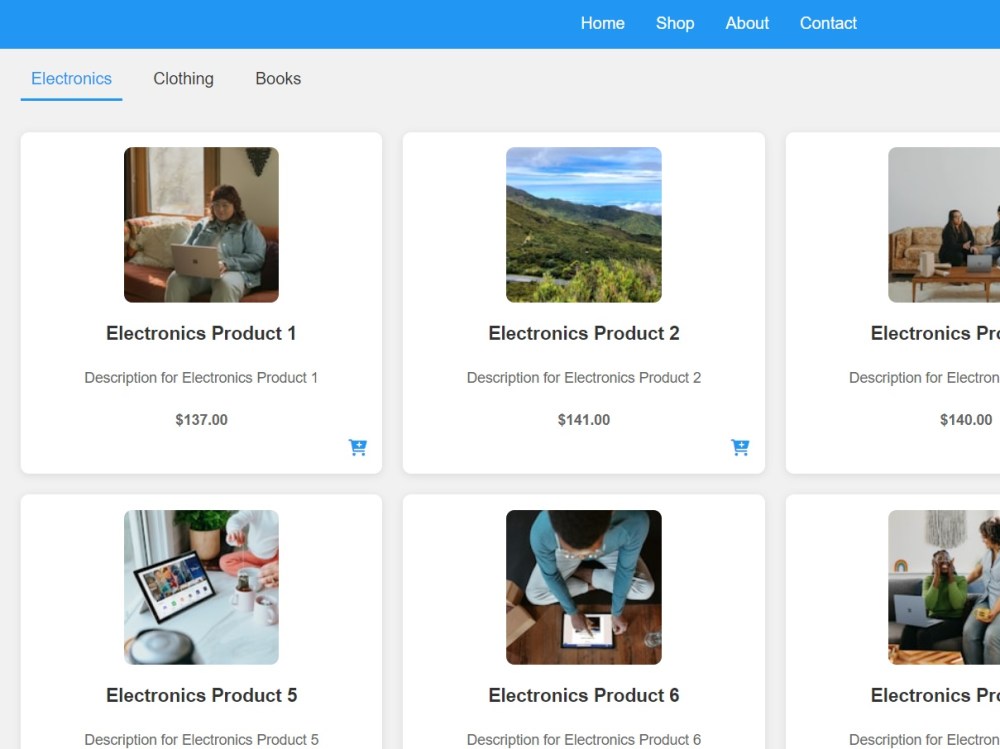Add Electronics Product 1 to cart
This screenshot has width=1000, height=749.
358,447
